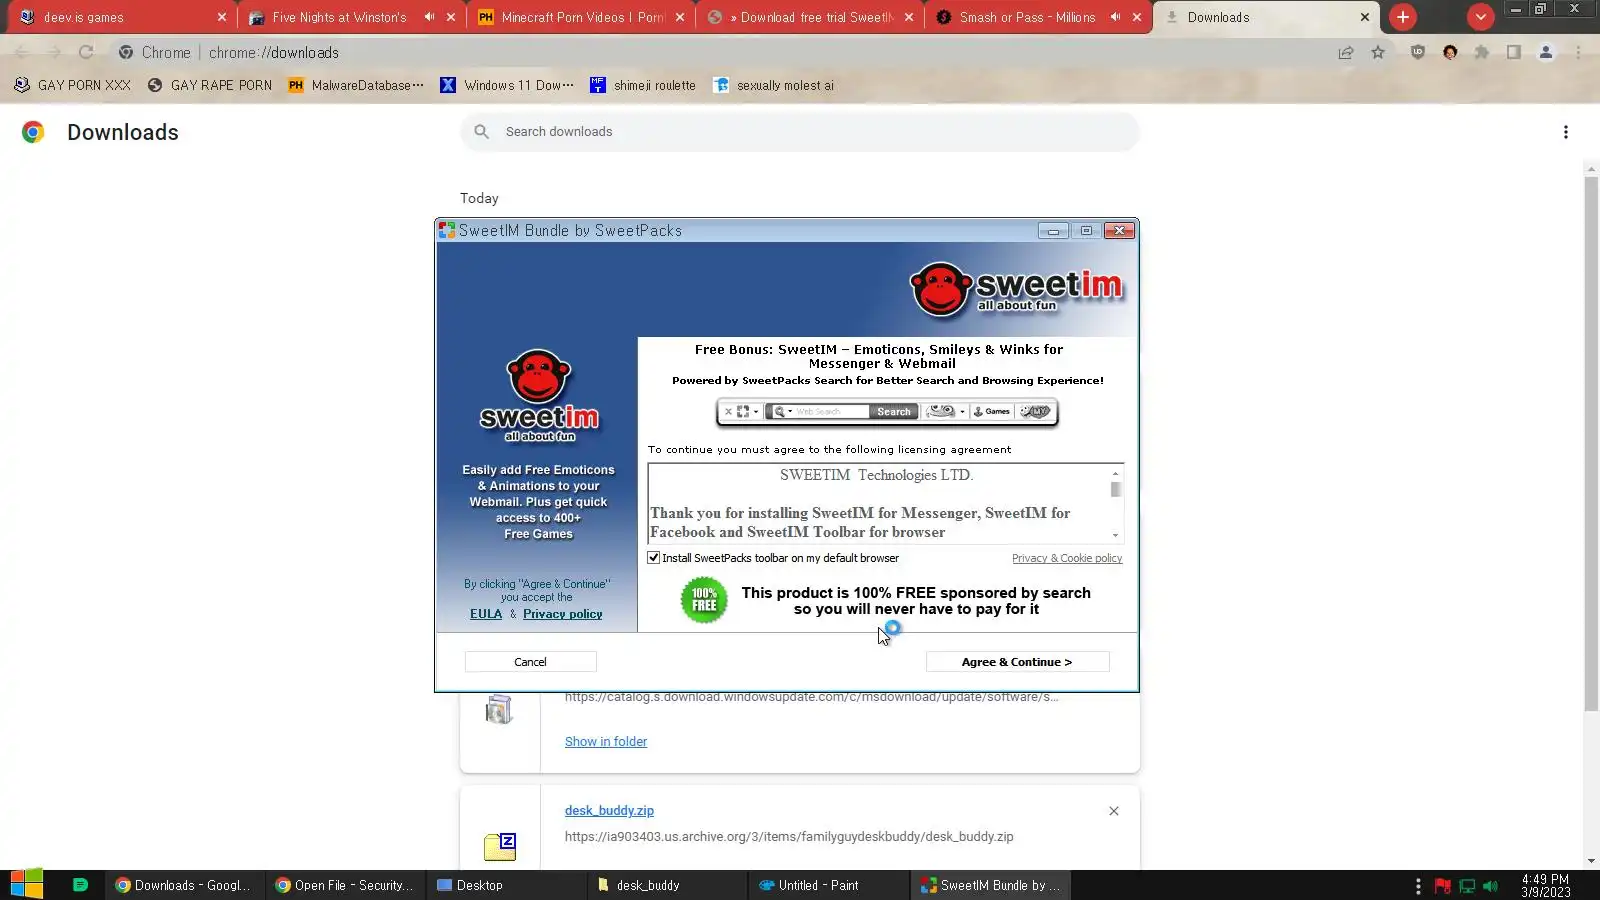
Task: Click license agreement scroll up arrow
Action: [1115, 473]
